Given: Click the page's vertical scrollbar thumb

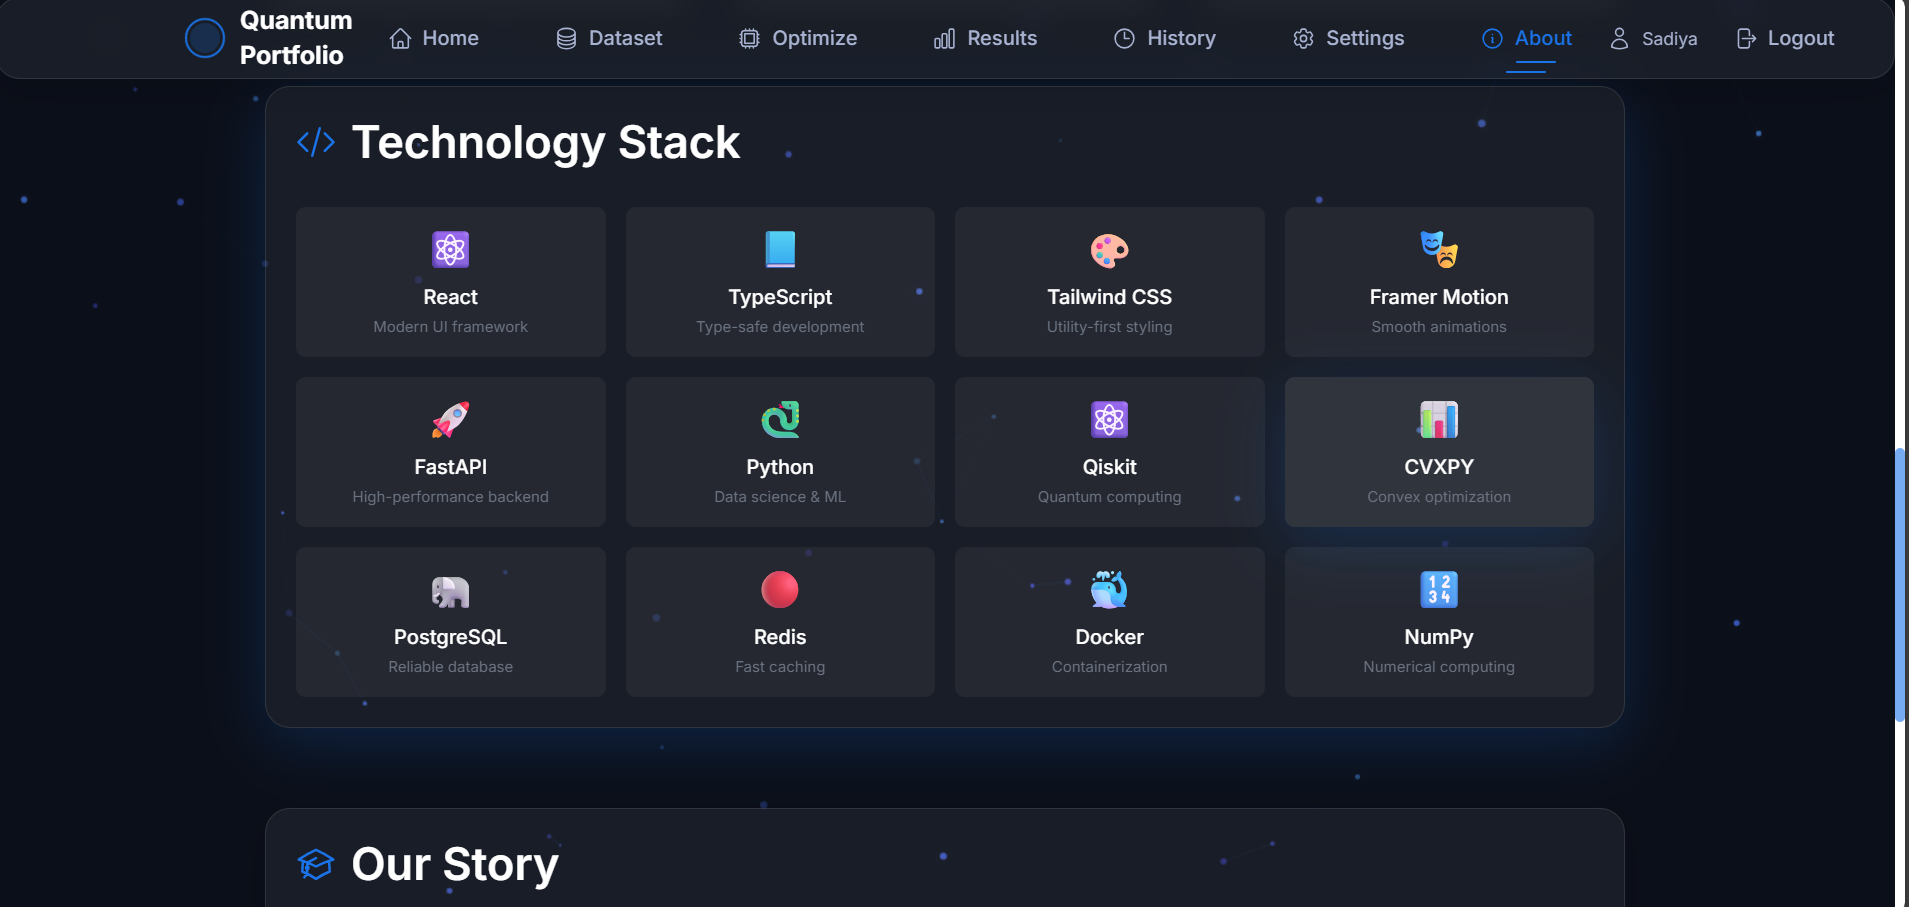Looking at the screenshot, I should pos(1900,585).
